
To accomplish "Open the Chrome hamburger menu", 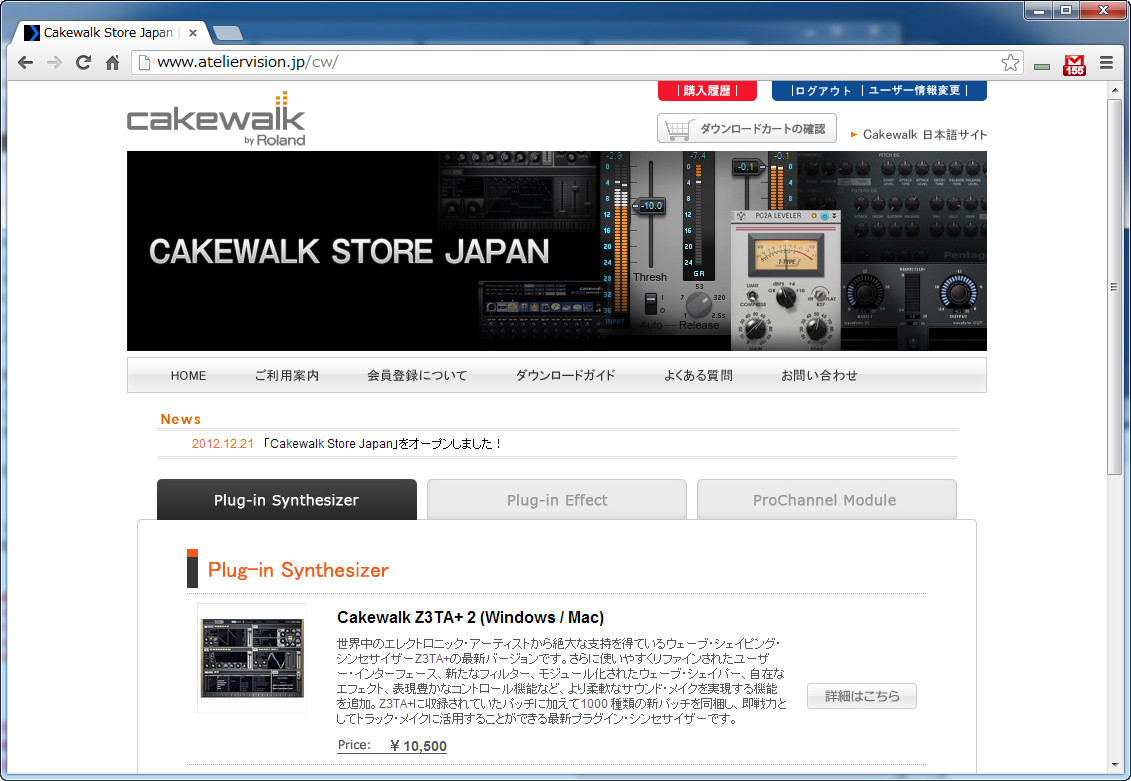I will 1106,63.
